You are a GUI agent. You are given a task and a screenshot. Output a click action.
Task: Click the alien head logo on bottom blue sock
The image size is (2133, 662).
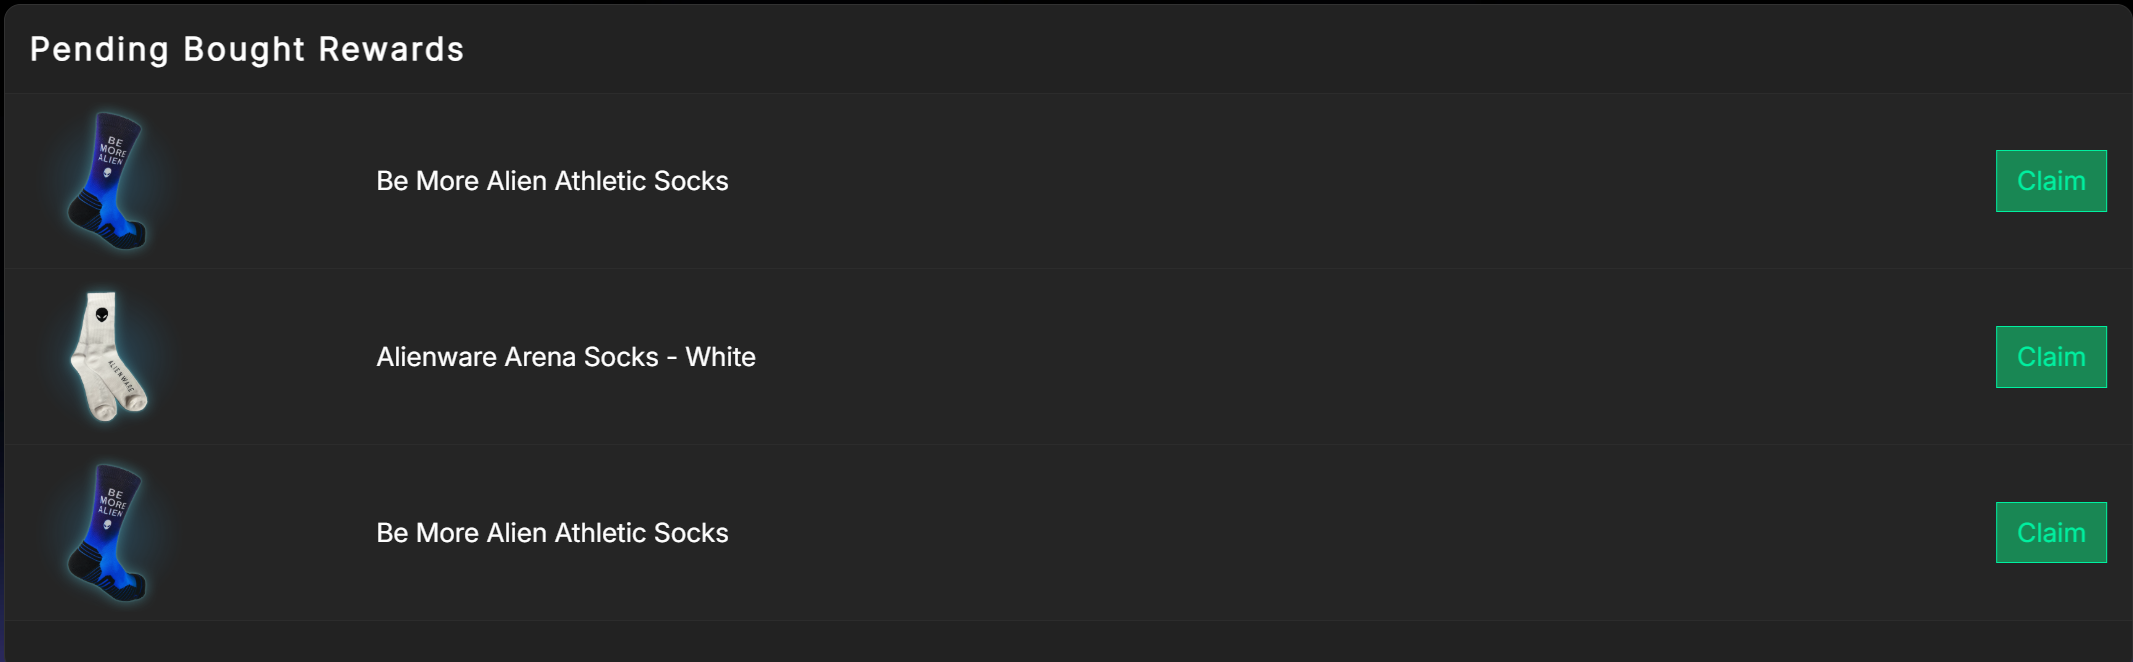coord(108,526)
